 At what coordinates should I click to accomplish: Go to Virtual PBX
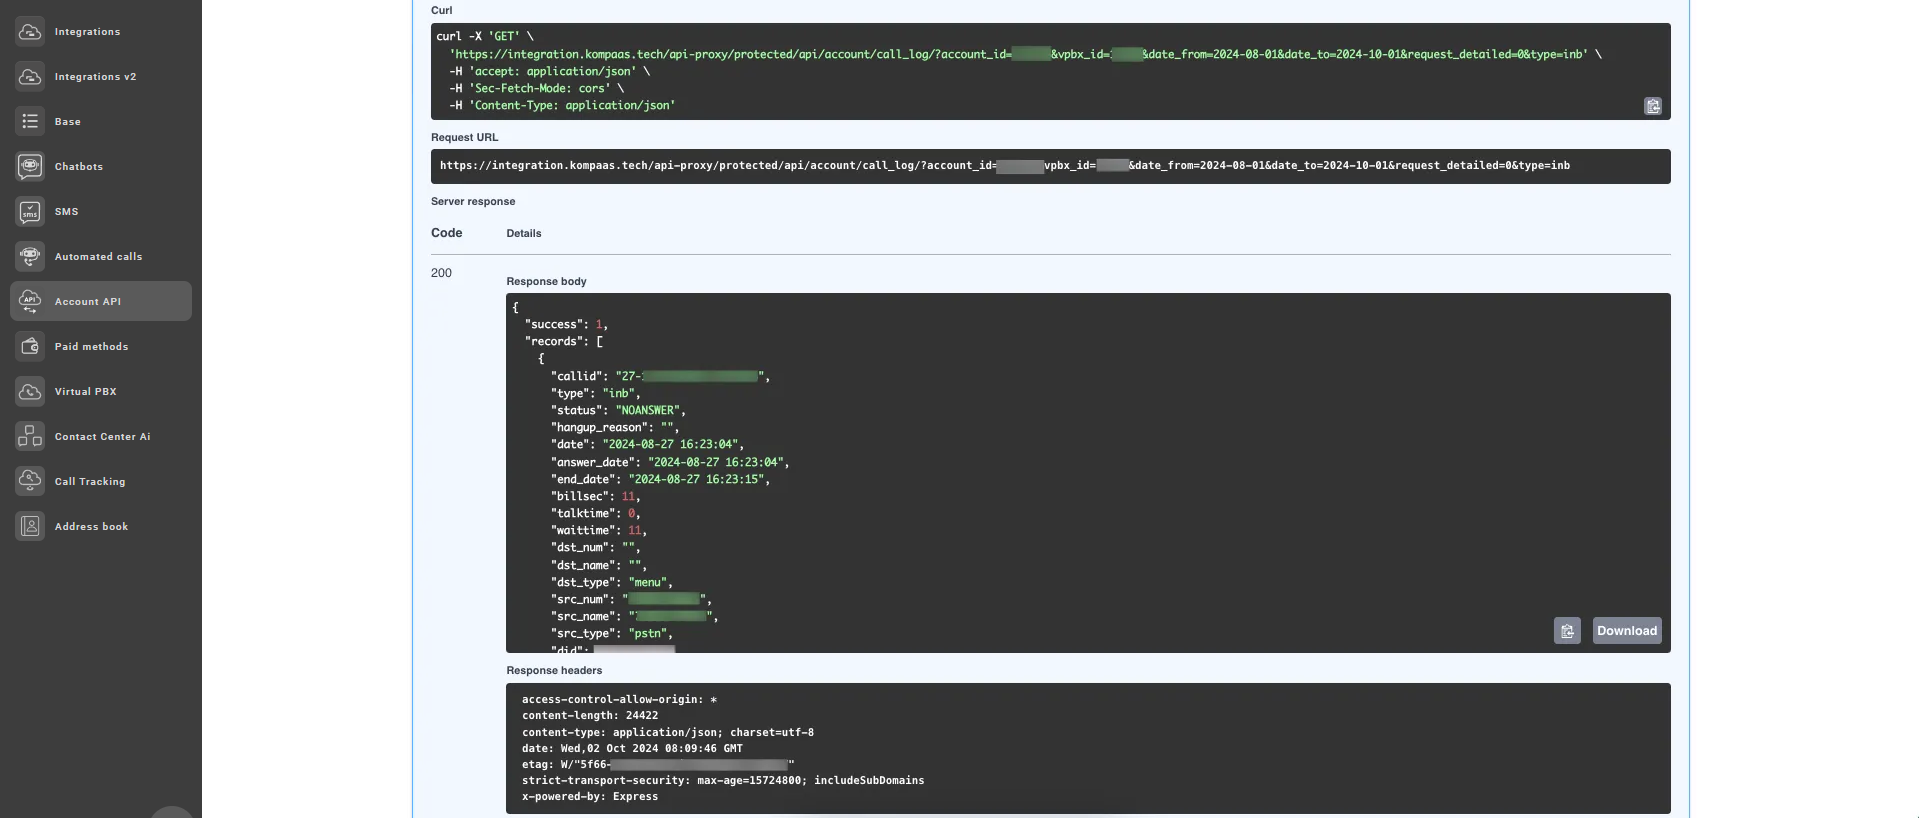point(101,391)
